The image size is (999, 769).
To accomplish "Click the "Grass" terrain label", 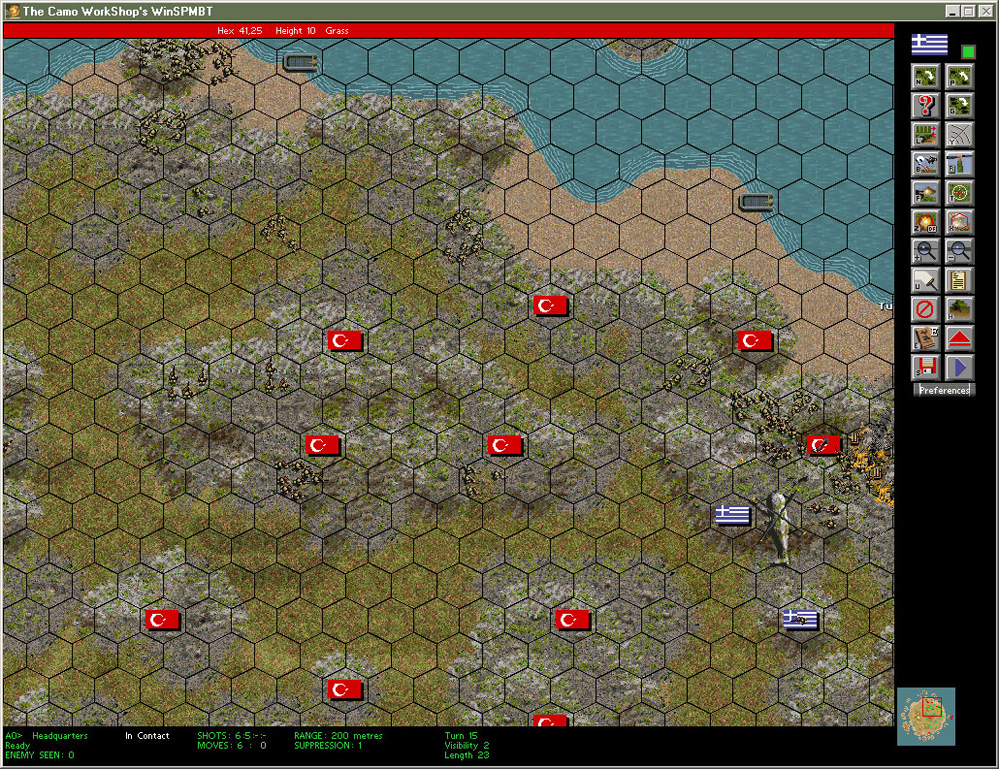I will click(x=337, y=31).
